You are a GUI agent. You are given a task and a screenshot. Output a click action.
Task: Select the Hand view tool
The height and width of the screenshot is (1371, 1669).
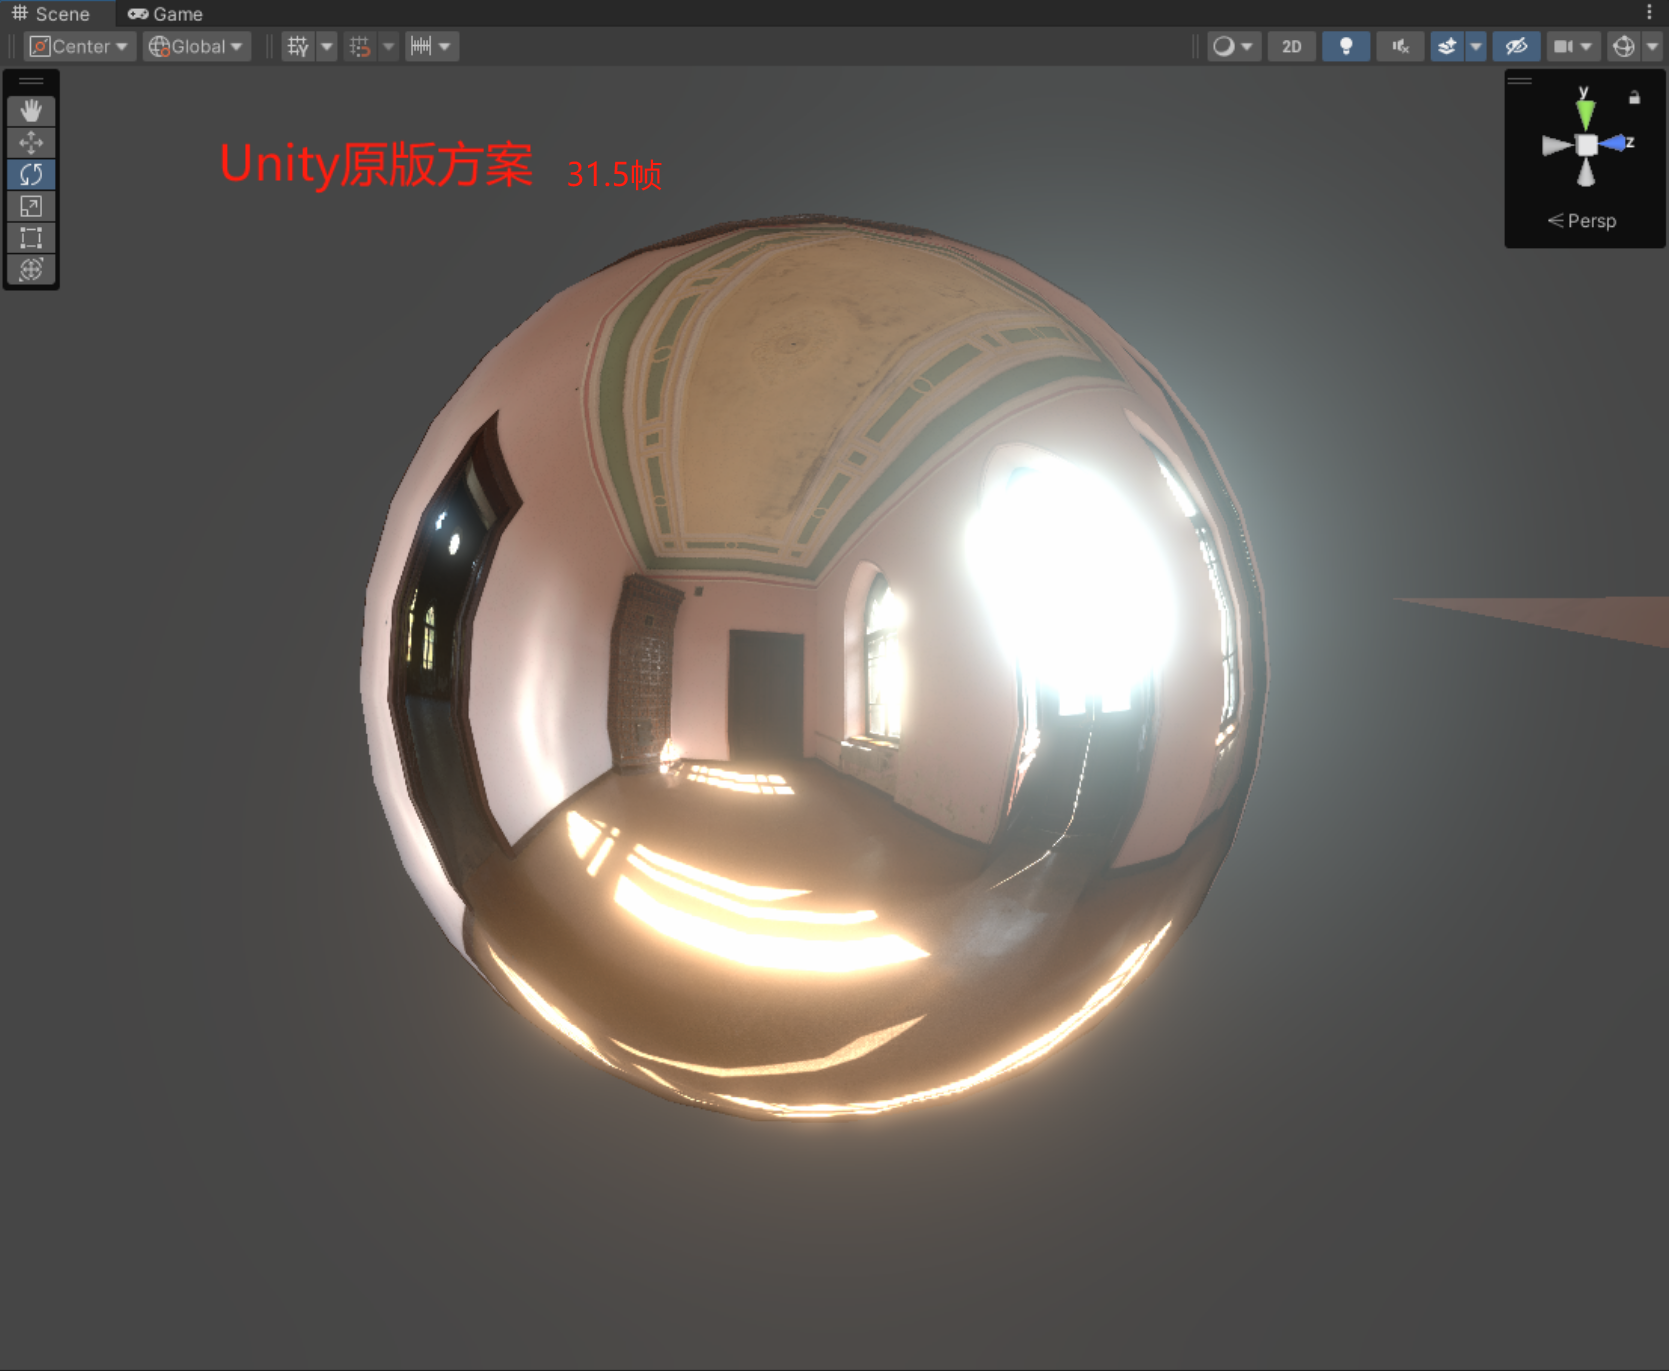pyautogui.click(x=31, y=111)
